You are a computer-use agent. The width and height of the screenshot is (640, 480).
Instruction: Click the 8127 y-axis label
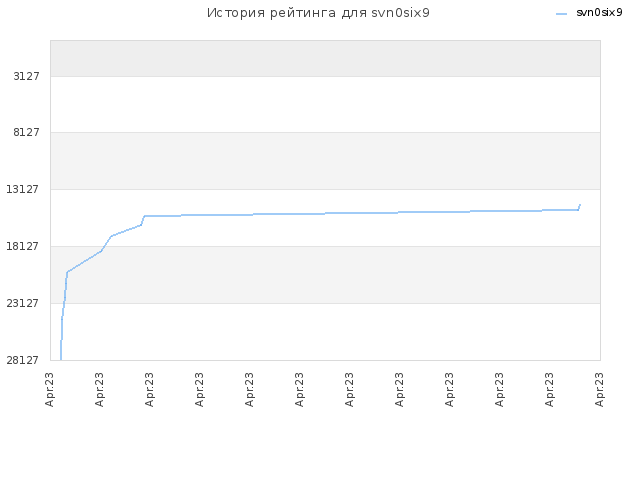click(x=26, y=132)
